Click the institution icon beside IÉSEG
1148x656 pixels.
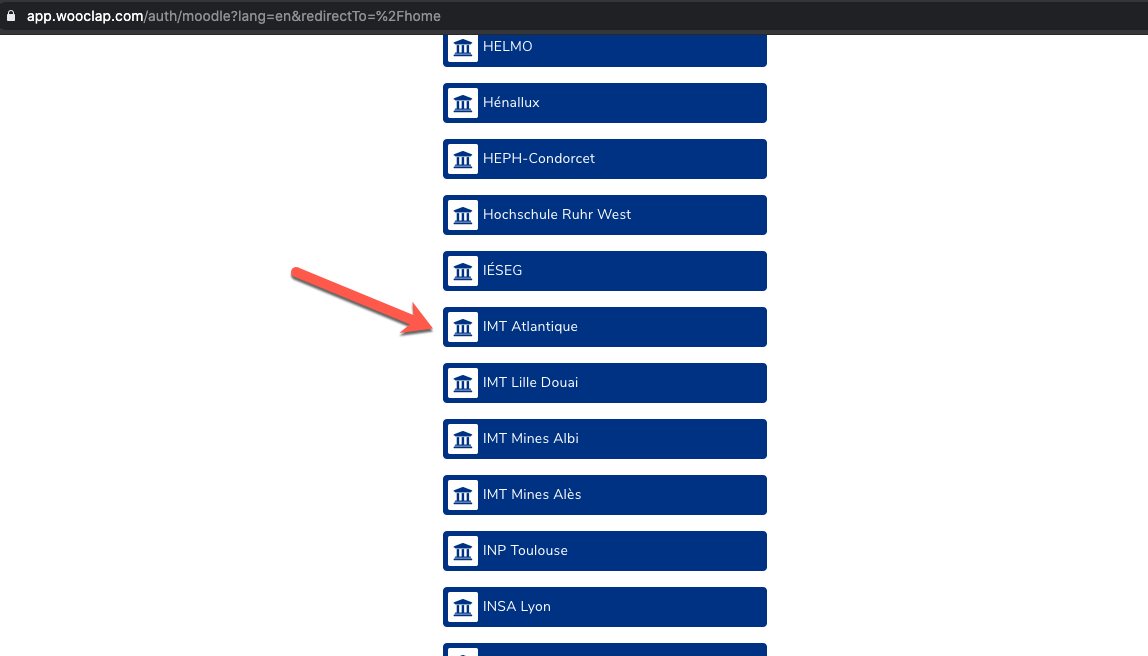463,271
